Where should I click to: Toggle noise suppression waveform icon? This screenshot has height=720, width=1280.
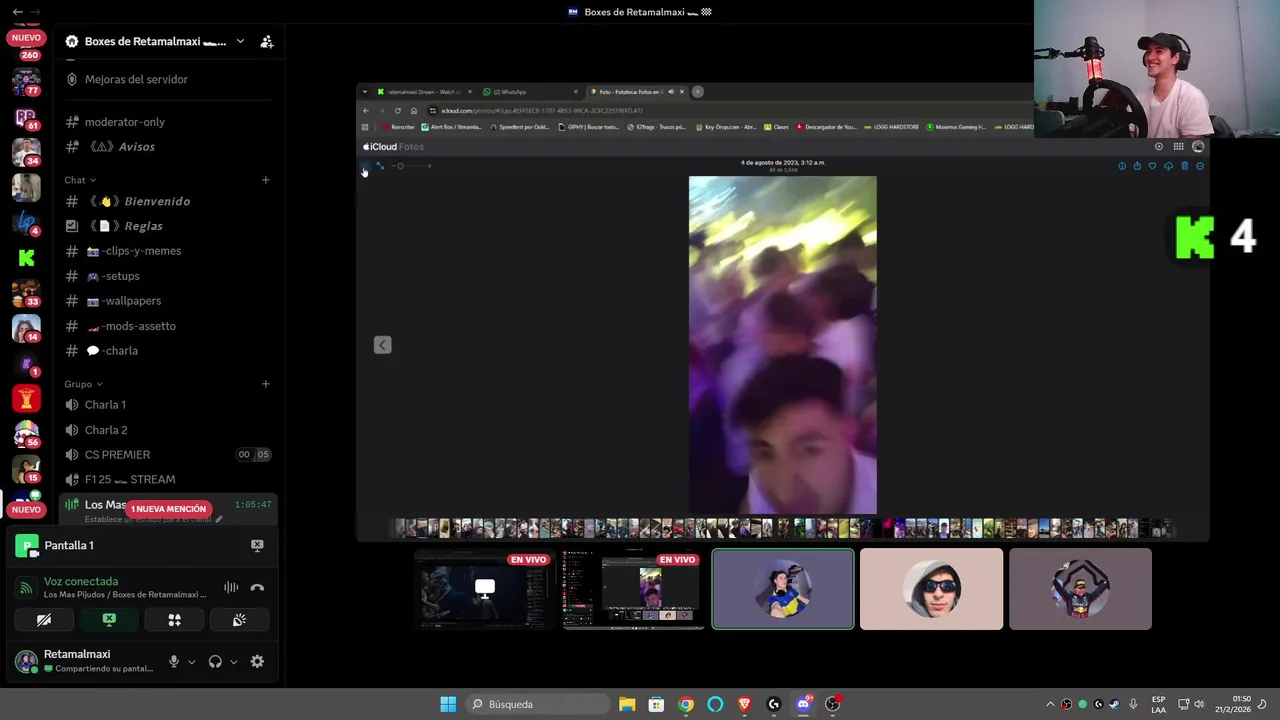tap(231, 588)
